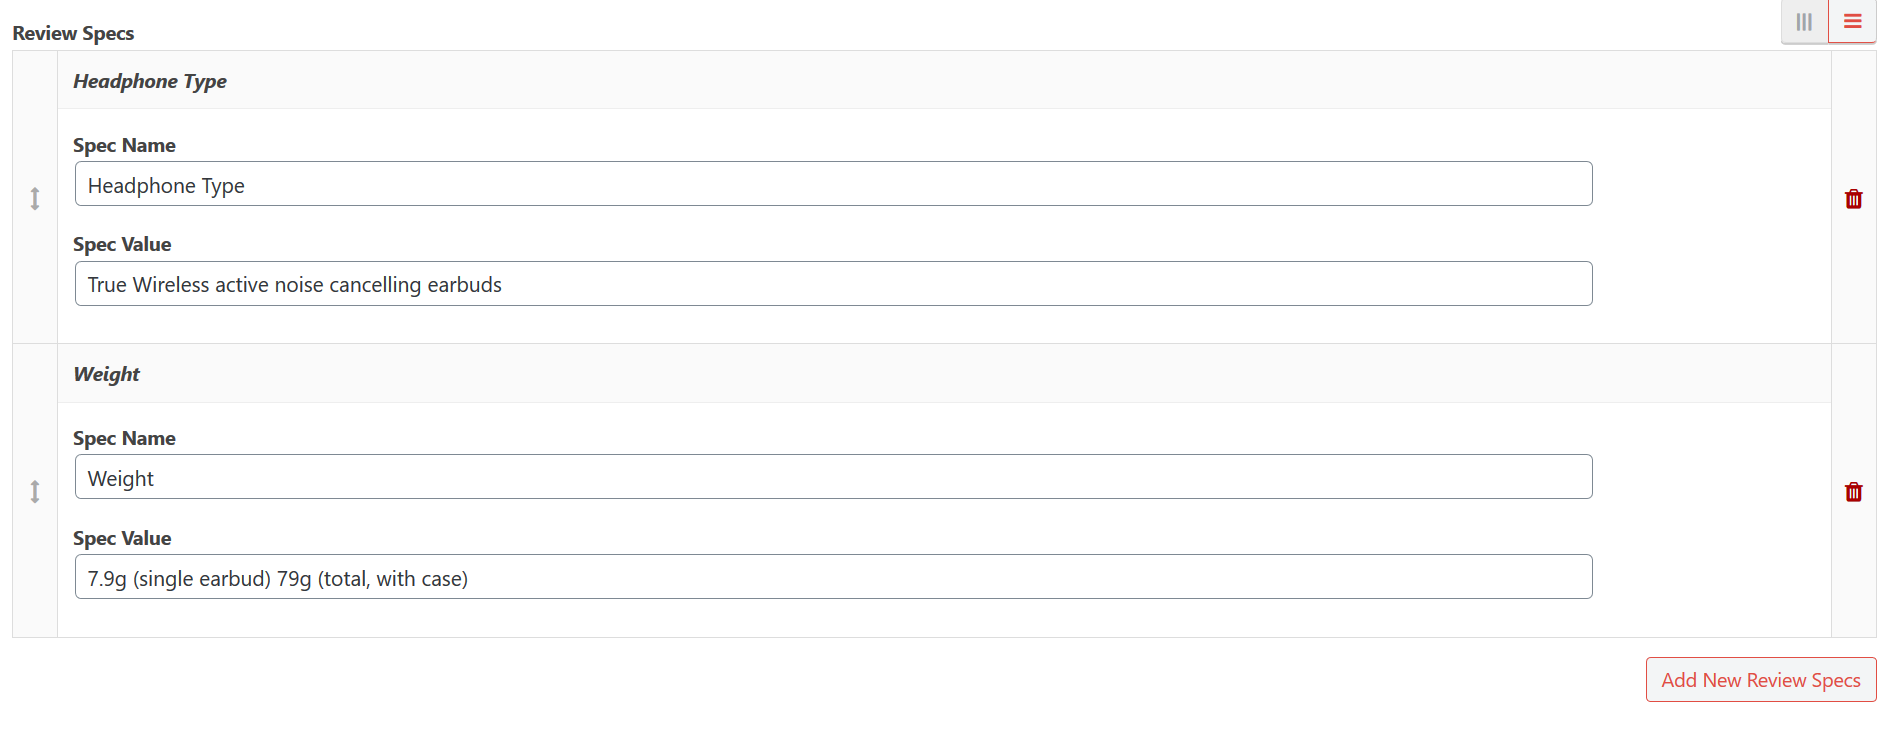The width and height of the screenshot is (1894, 733).
Task: Click the Weight row reorder handle
Action: [35, 491]
